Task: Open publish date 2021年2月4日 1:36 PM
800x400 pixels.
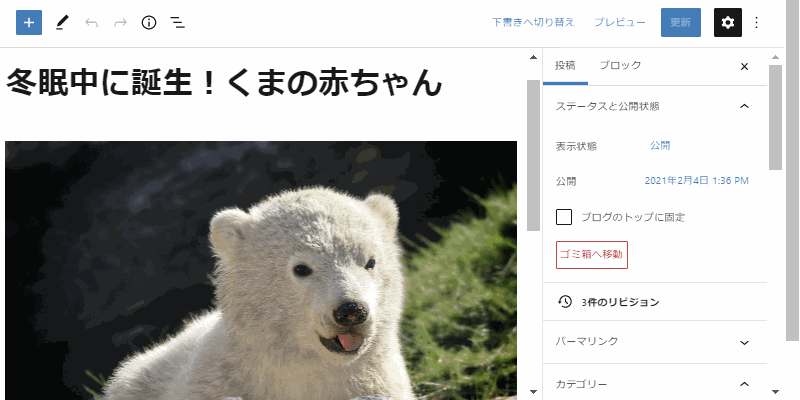Action: (x=696, y=181)
